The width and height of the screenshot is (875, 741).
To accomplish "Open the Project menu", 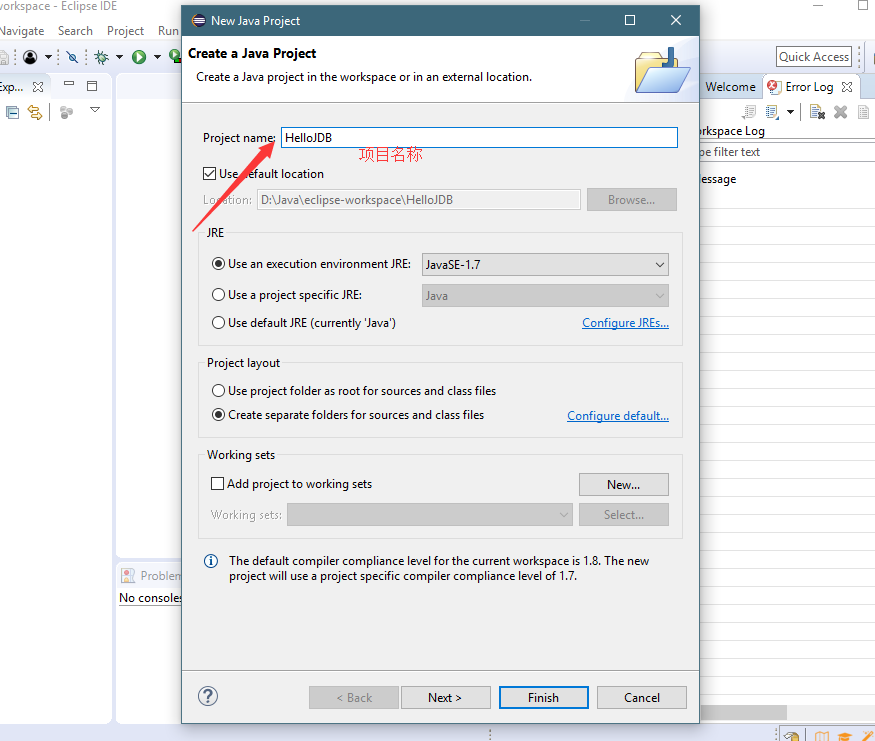I will coord(126,31).
